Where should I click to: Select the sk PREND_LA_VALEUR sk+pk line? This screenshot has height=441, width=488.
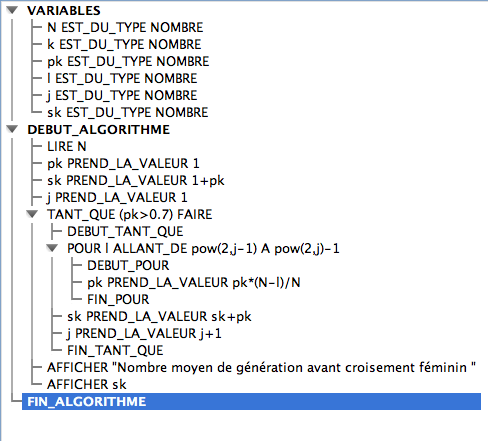(x=159, y=316)
